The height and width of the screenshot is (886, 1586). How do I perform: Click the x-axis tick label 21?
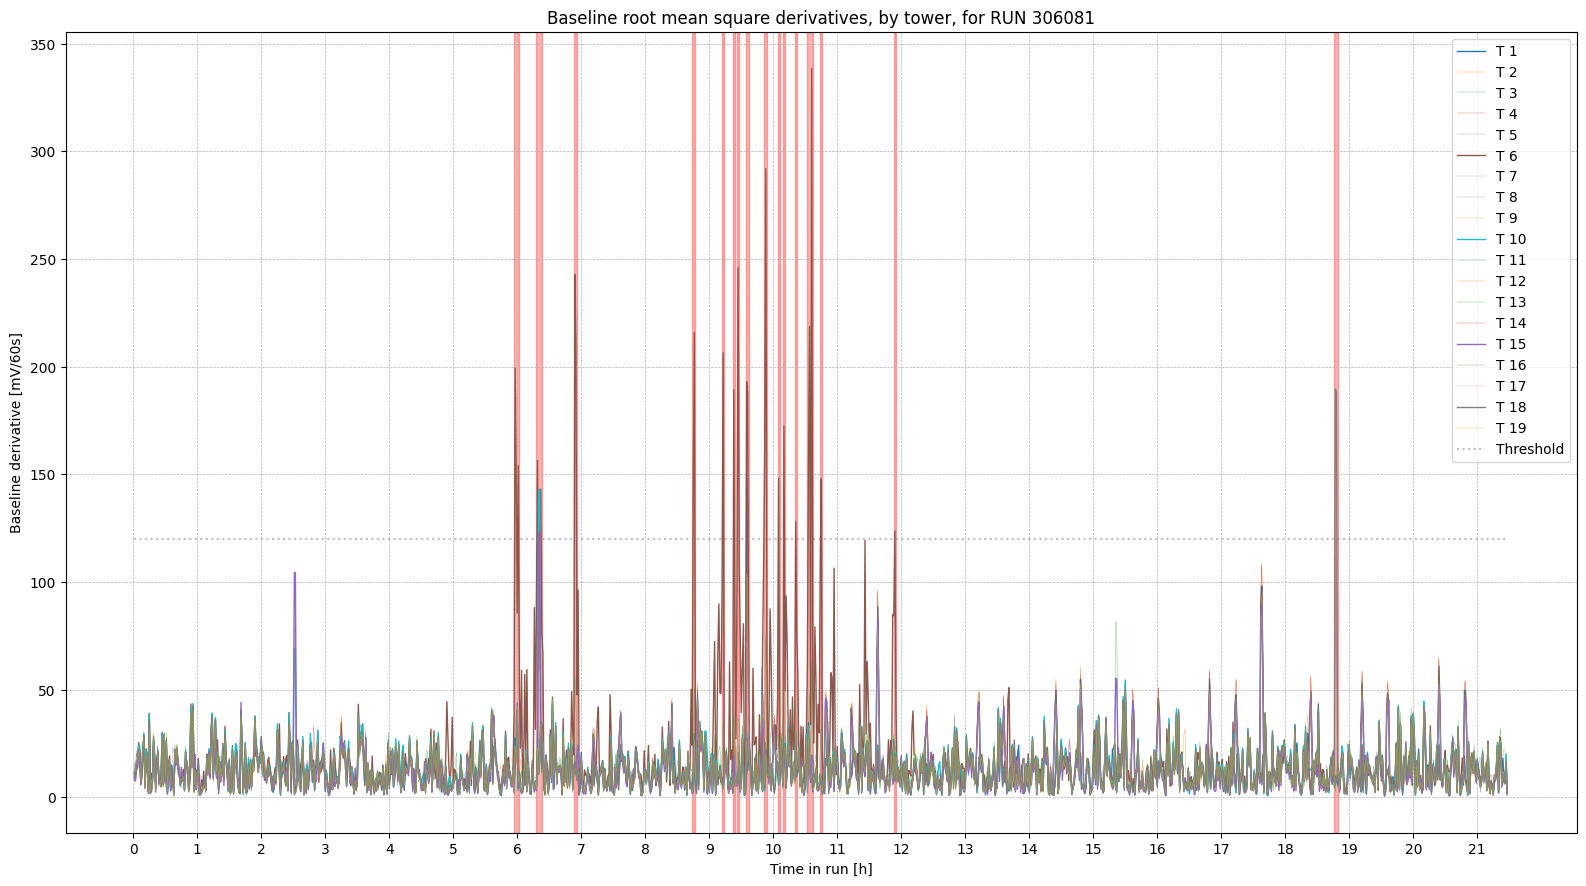(1476, 849)
